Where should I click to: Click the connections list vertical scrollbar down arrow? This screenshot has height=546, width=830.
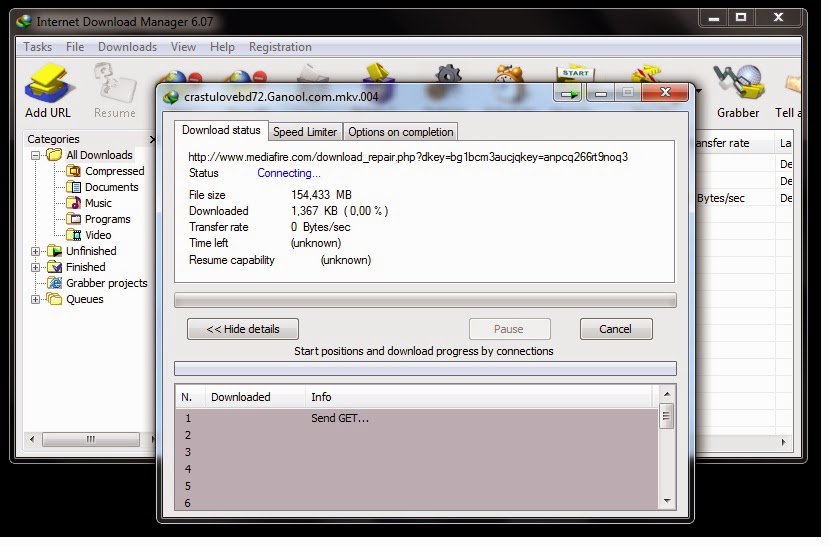pos(667,500)
